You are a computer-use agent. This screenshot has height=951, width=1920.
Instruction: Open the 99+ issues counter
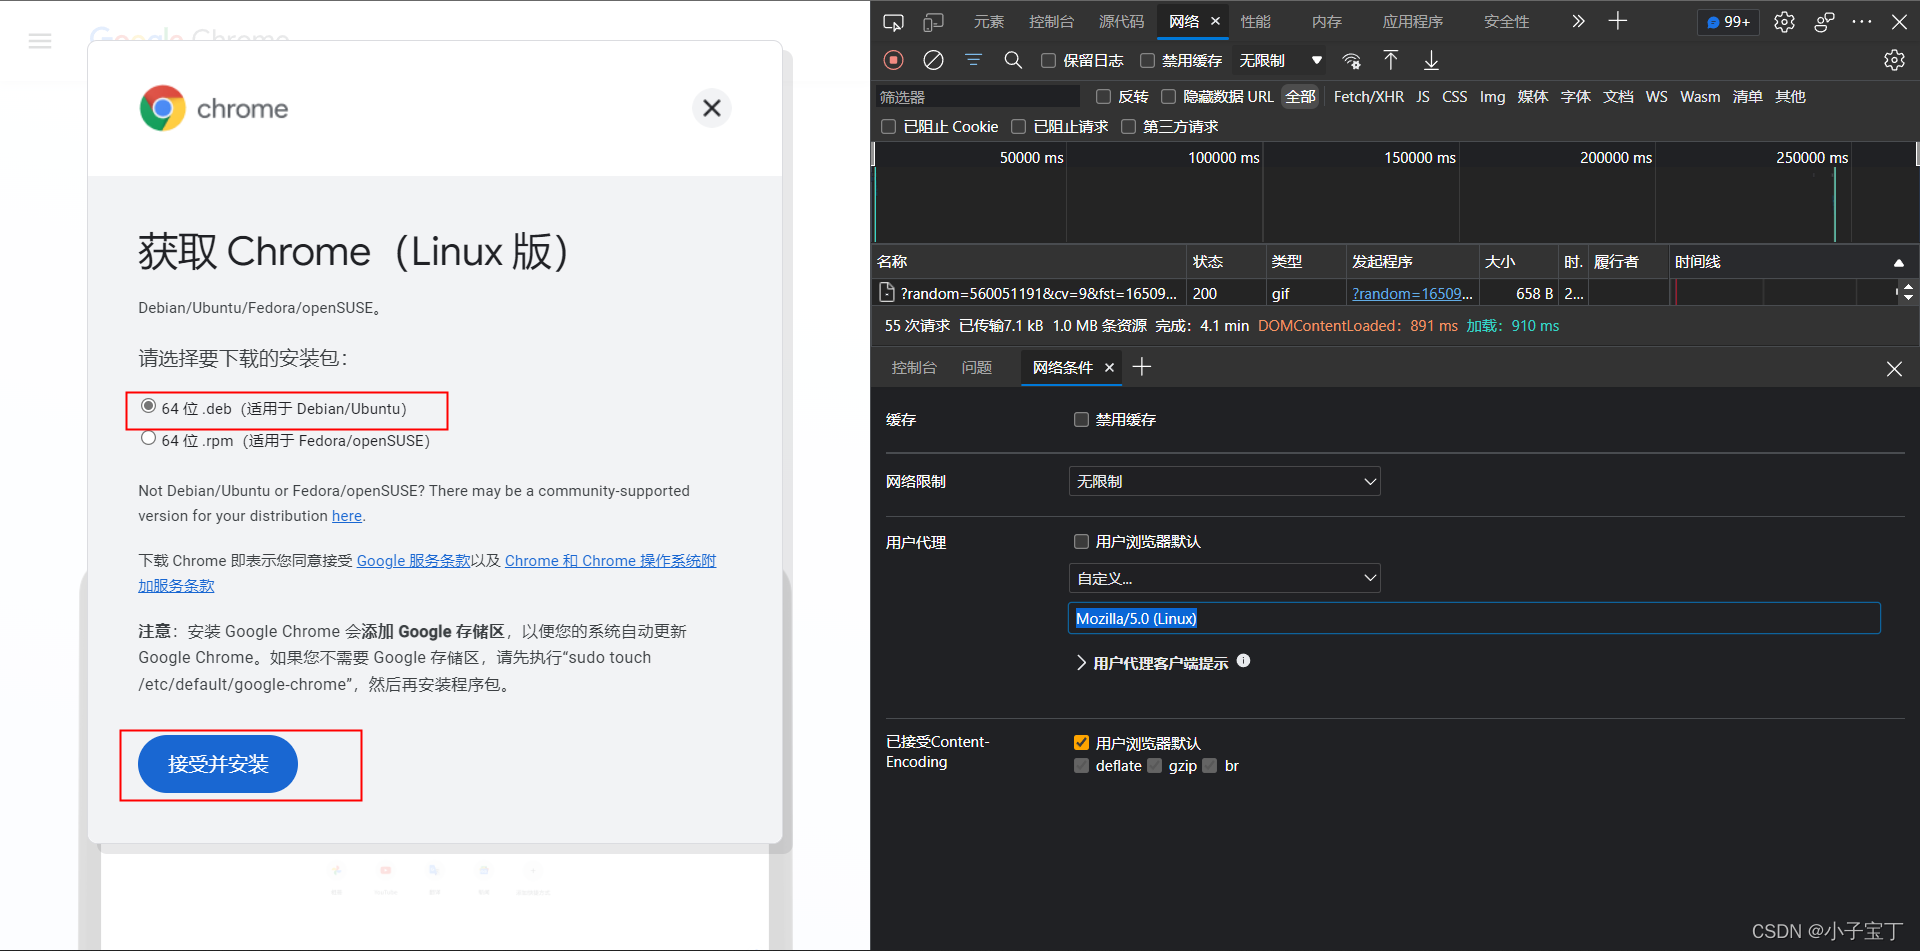point(1728,22)
